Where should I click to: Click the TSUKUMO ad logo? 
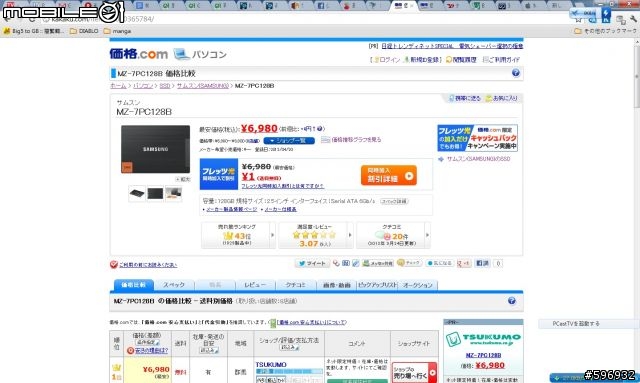tap(483, 339)
